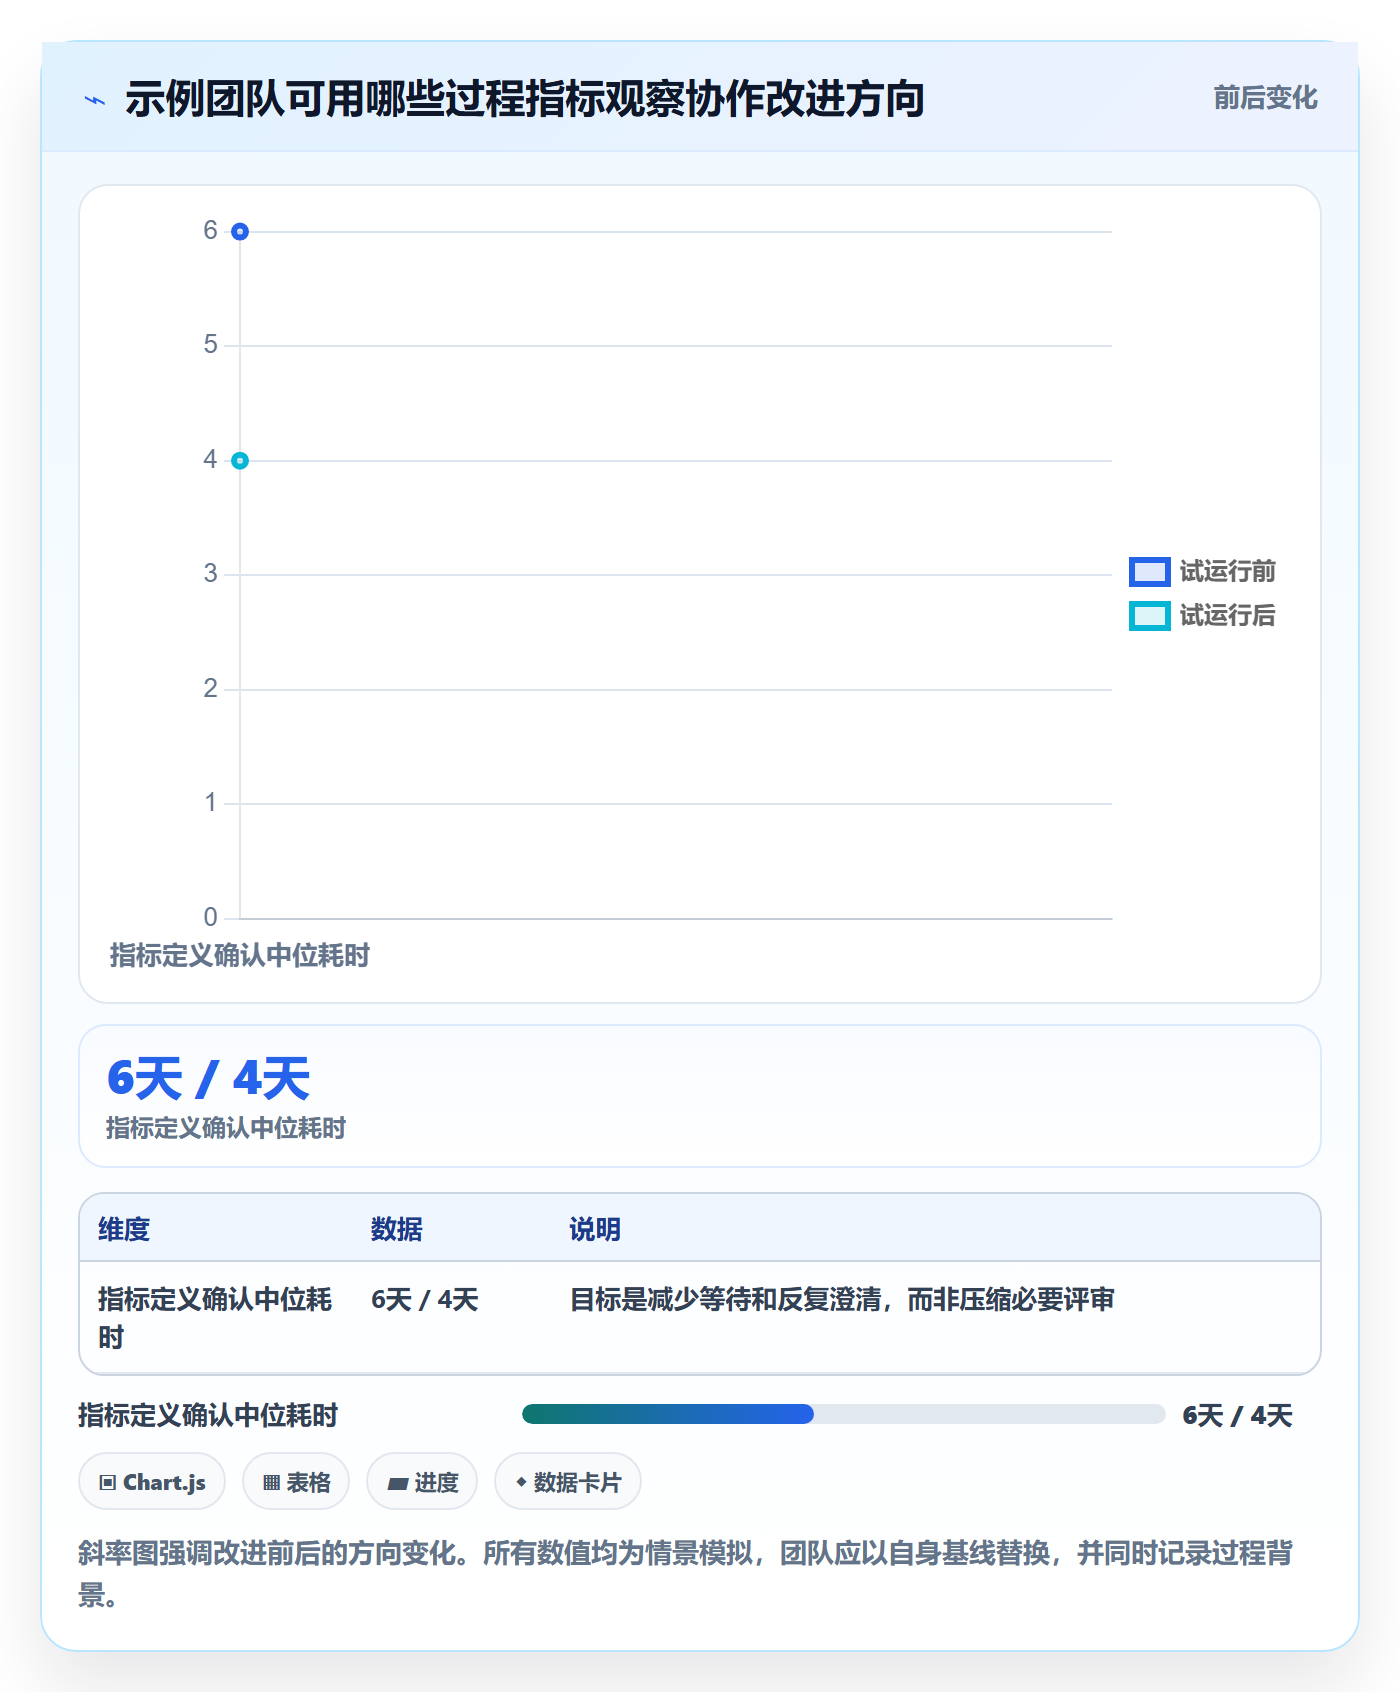The image size is (1400, 1692).
Task: Click the 说明 table column header
Action: tap(595, 1229)
